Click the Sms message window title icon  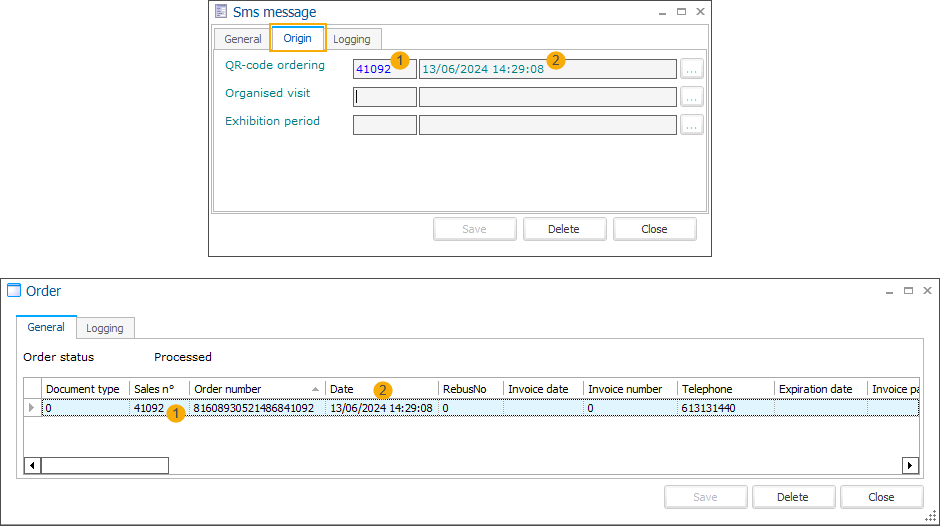(x=221, y=12)
